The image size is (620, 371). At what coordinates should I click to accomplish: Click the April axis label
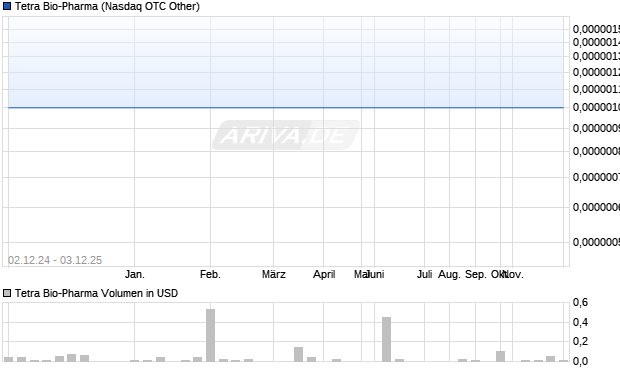(324, 274)
